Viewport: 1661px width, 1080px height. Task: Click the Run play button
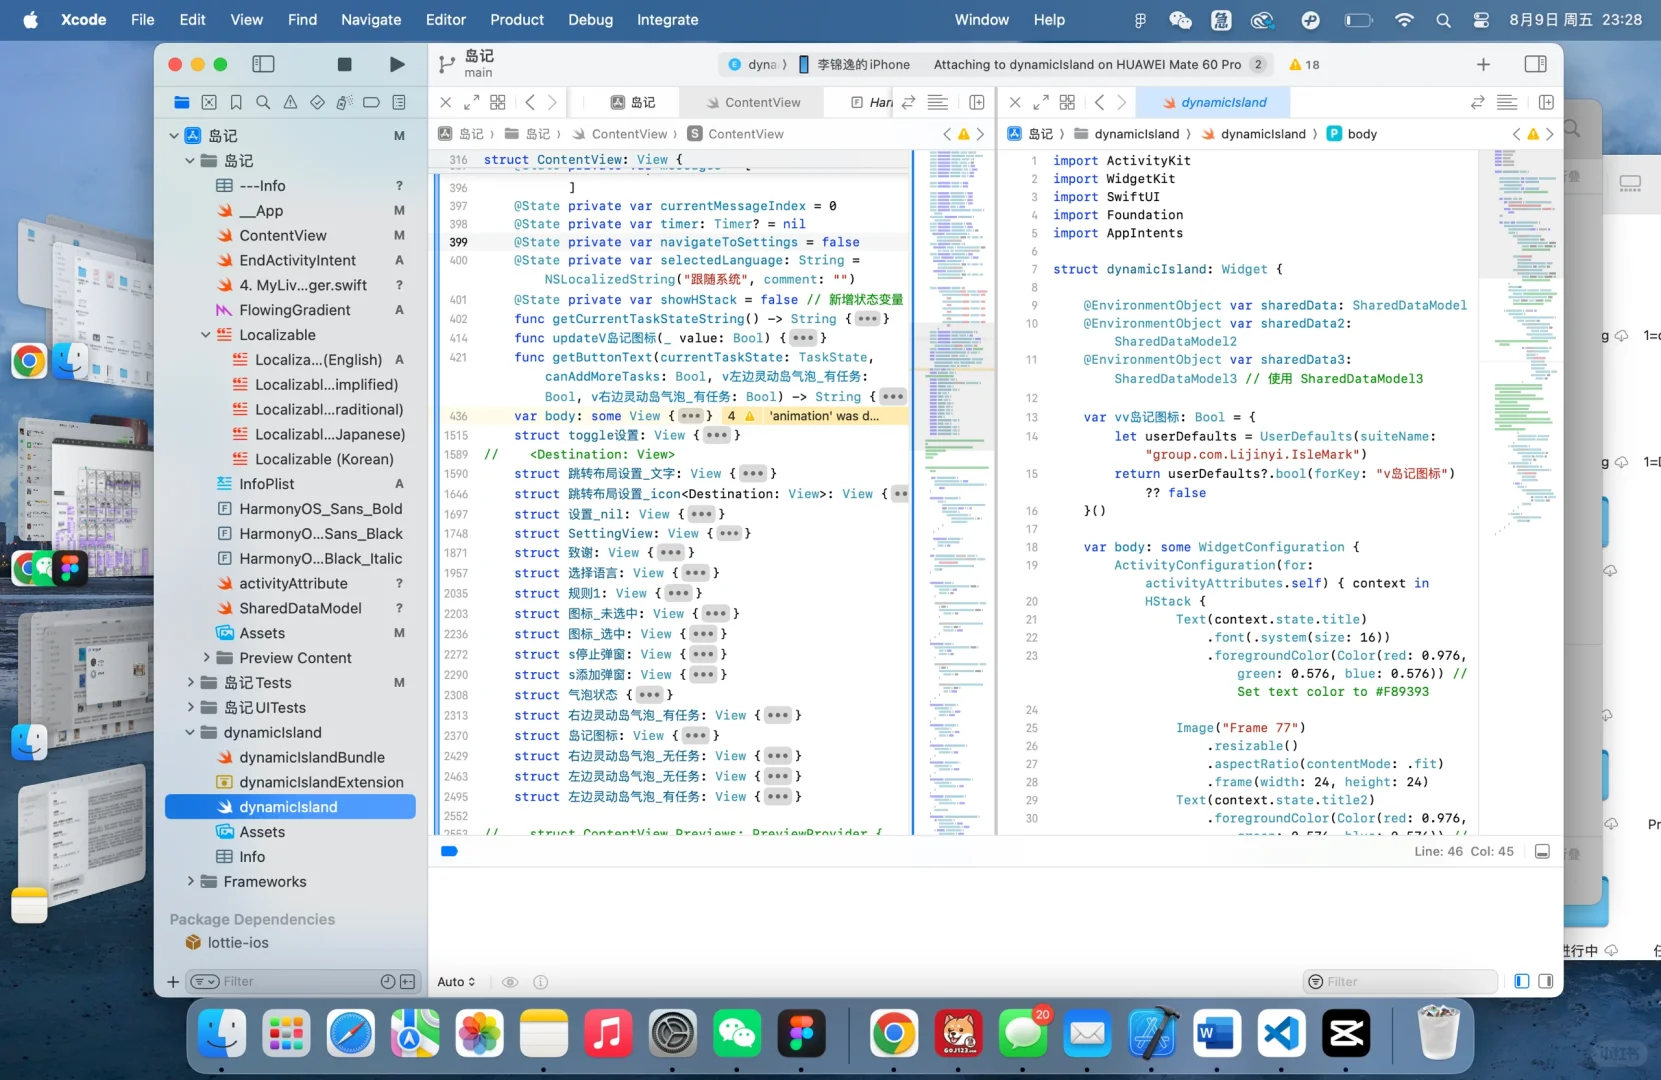pos(397,64)
